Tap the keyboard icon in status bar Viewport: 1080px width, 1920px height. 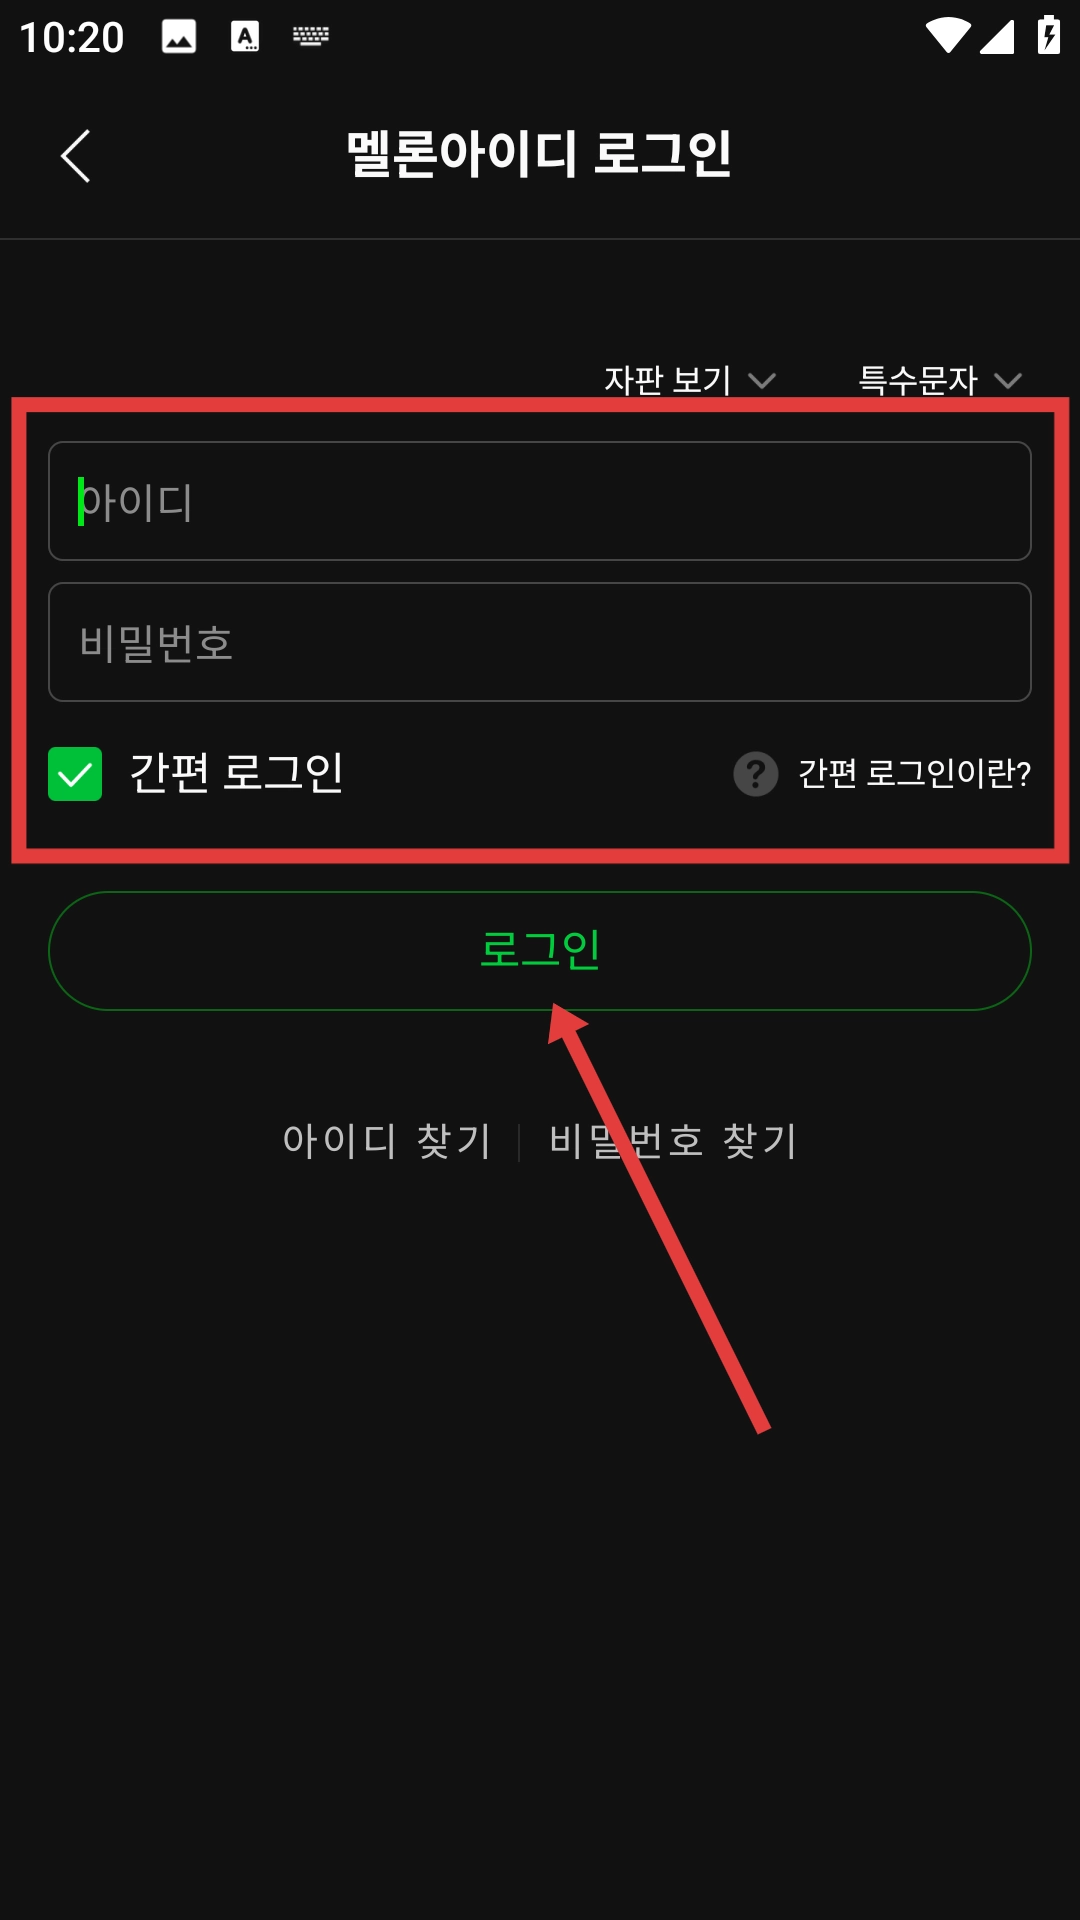tap(310, 36)
